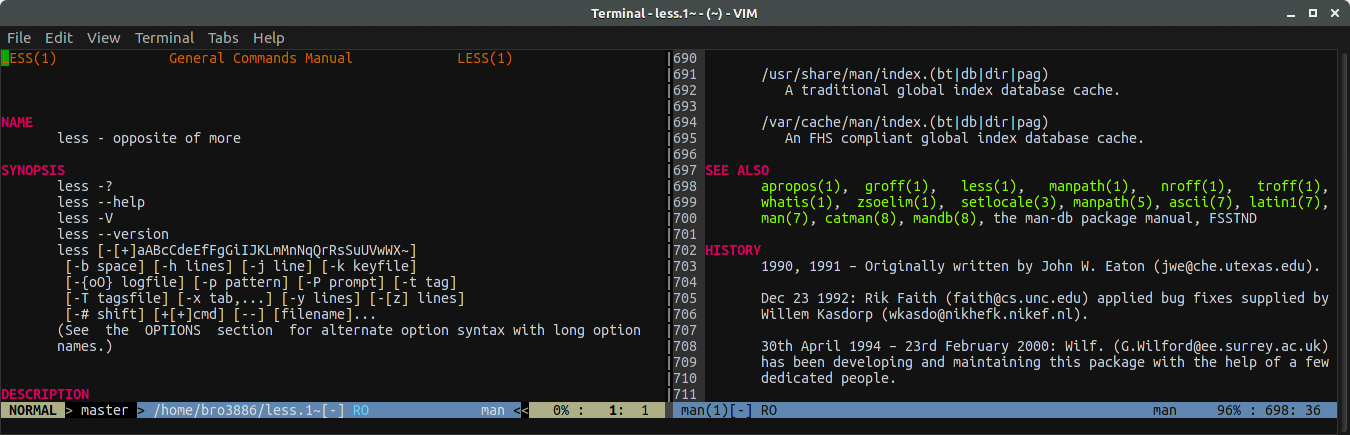Click the HISTORY section heading

pyautogui.click(x=733, y=250)
